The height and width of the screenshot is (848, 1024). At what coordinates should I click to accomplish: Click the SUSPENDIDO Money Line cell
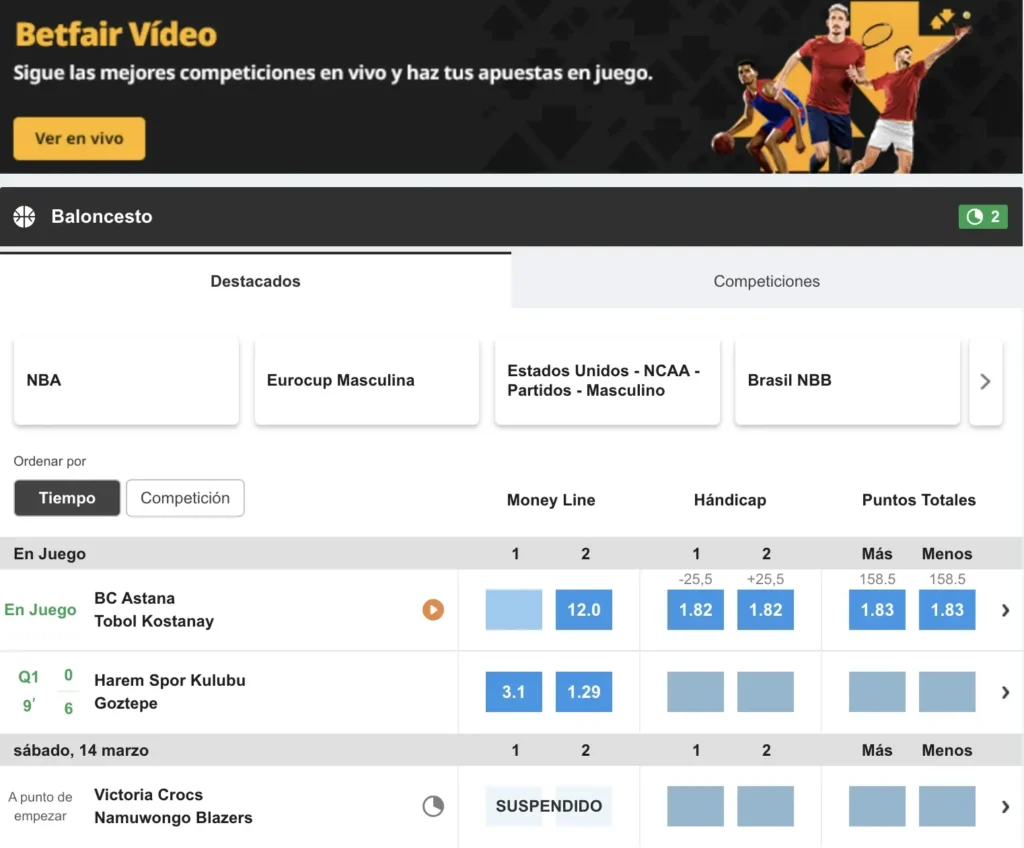(x=549, y=806)
